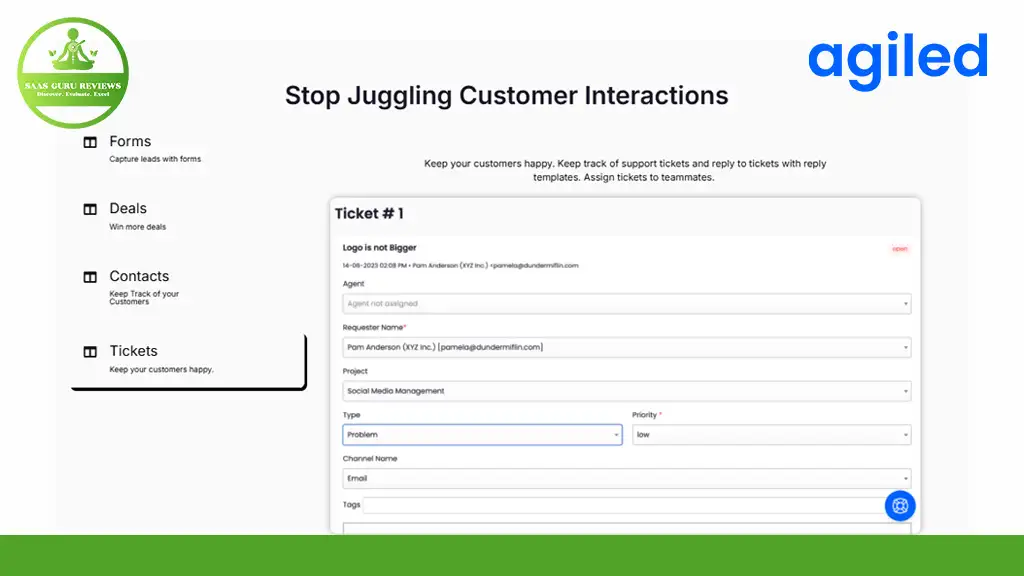Click the Logo is not Bigger subject

pyautogui.click(x=379, y=248)
